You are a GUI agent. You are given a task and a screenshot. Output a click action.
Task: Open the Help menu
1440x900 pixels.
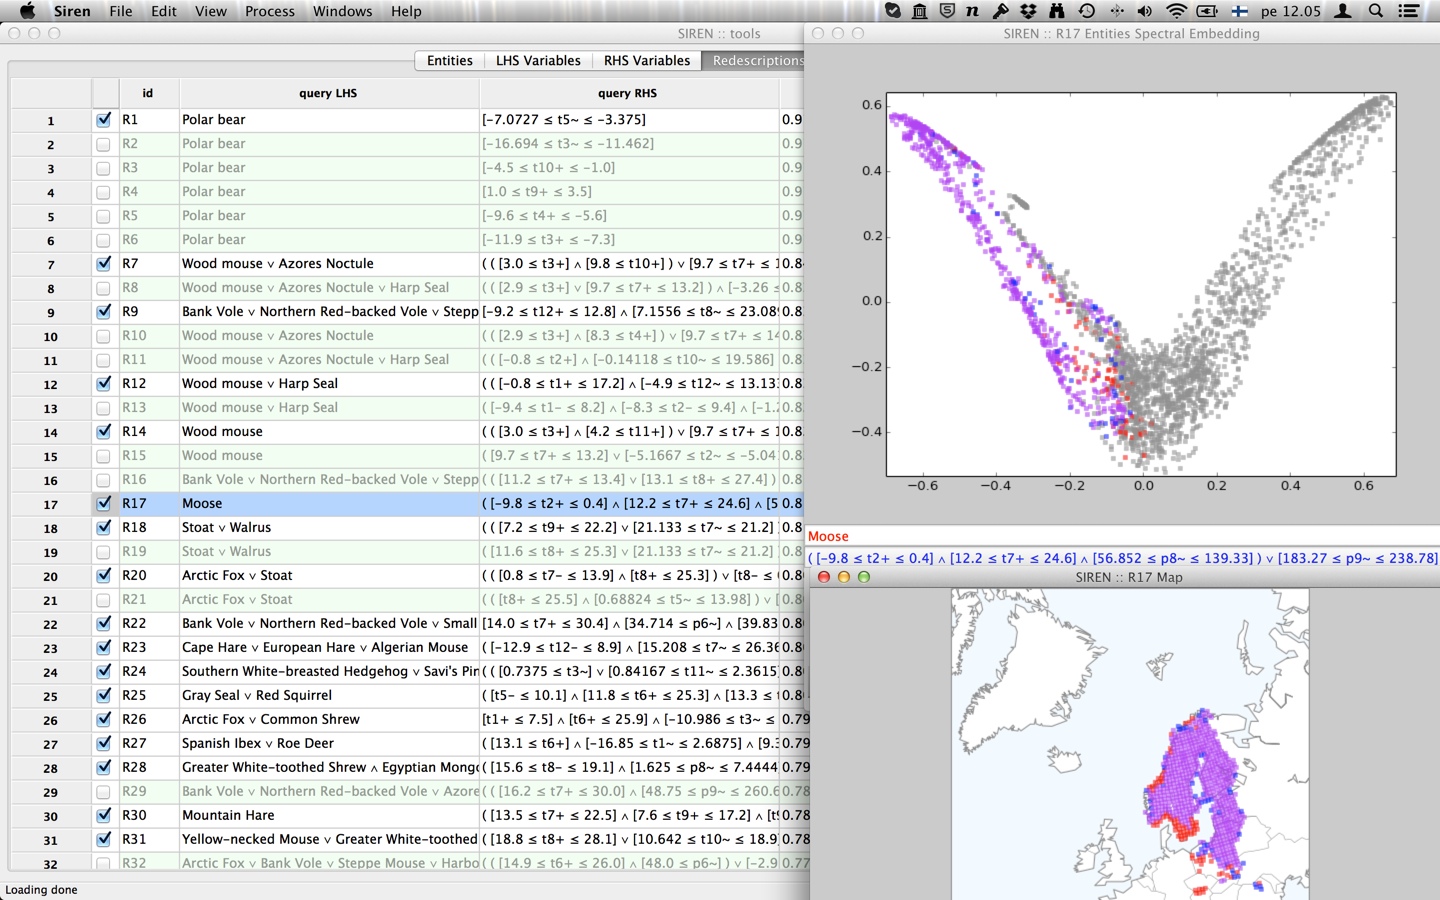click(406, 11)
